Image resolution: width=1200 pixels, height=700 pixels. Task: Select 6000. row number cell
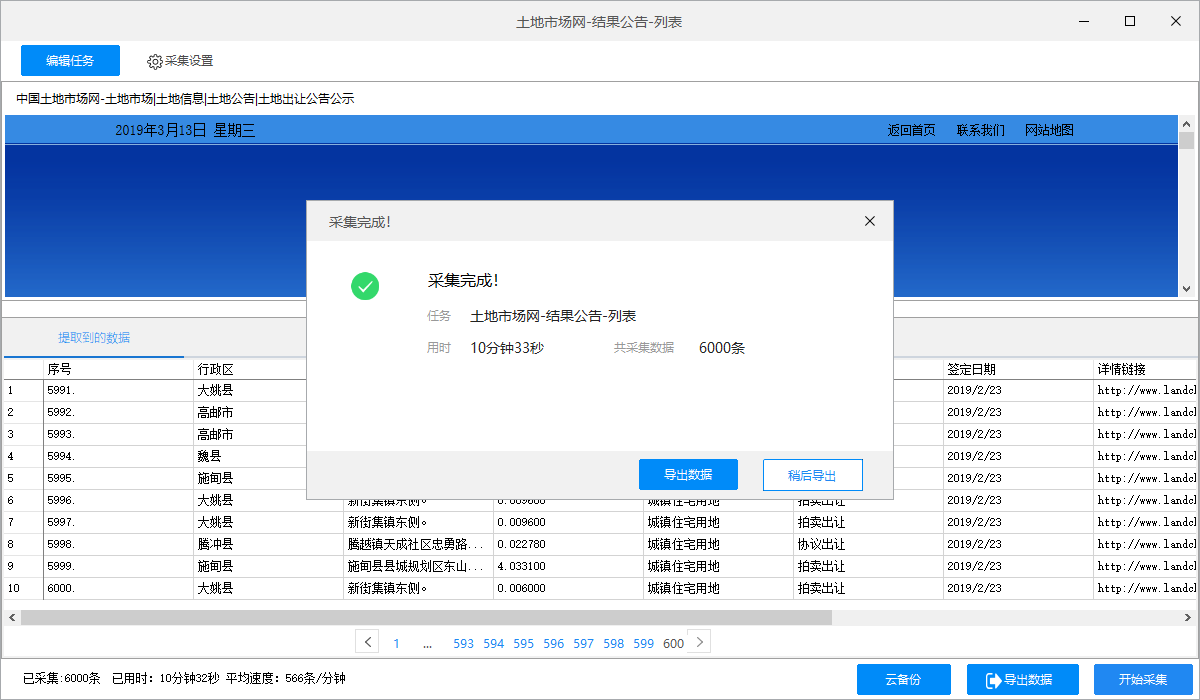coord(119,588)
